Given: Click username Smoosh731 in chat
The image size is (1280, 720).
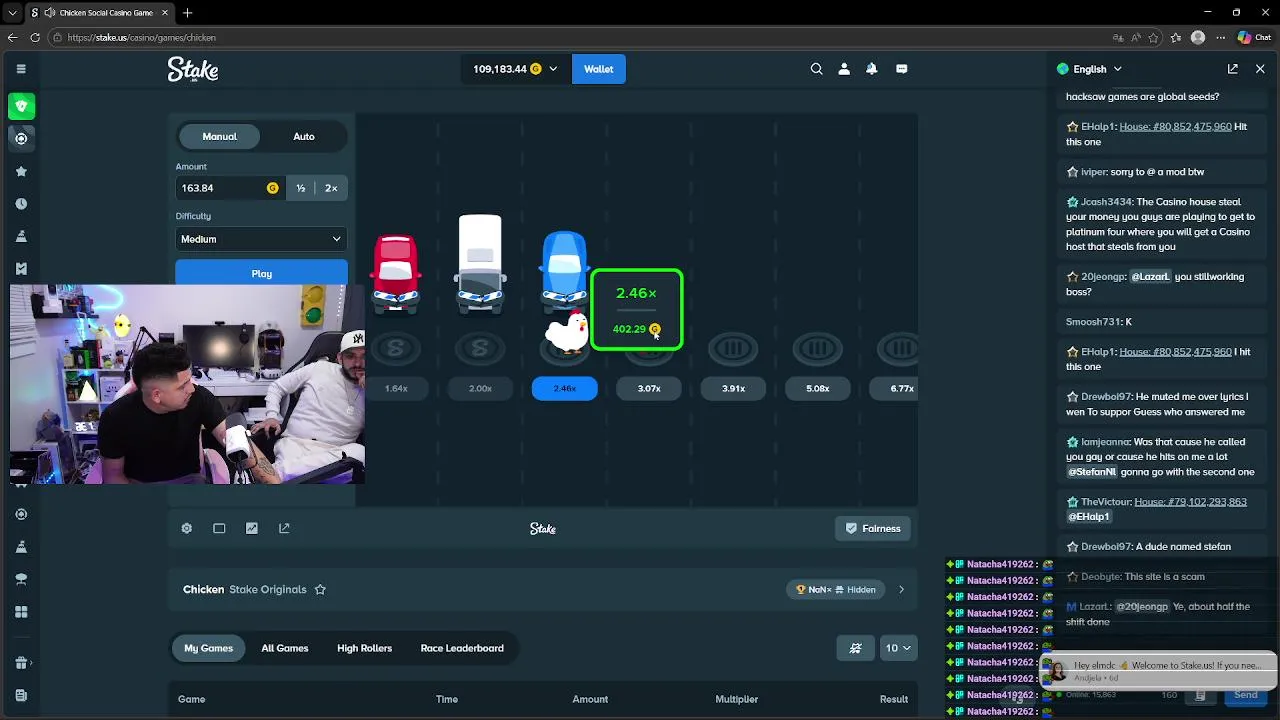Looking at the screenshot, I should [1094, 322].
